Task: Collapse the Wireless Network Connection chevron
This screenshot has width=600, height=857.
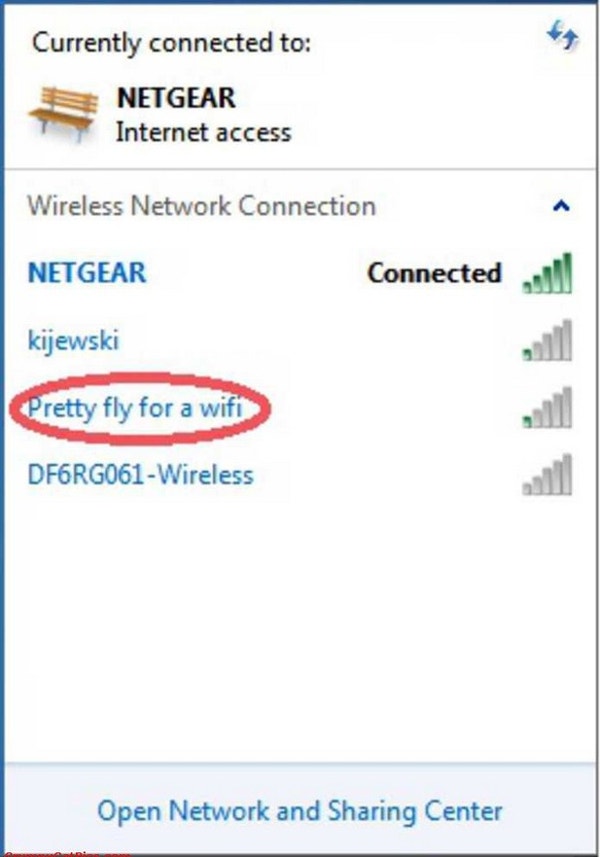Action: (561, 206)
